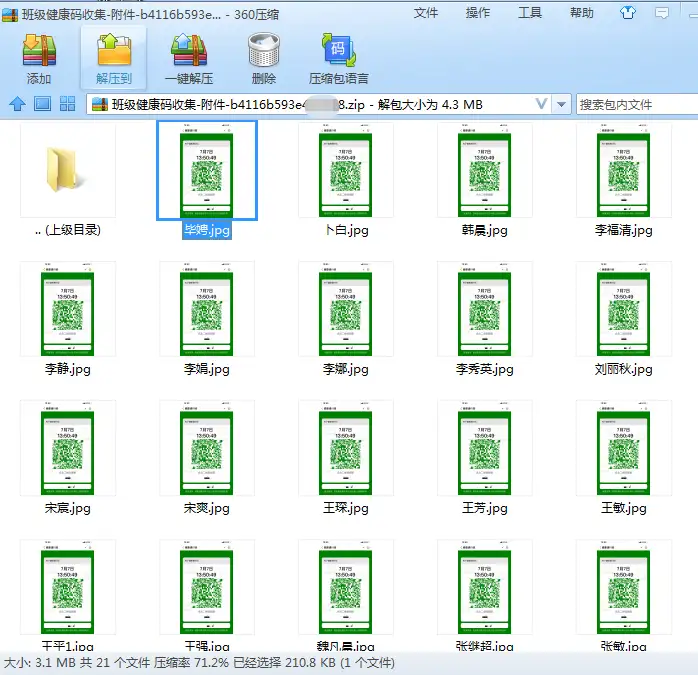The width and height of the screenshot is (698, 675).
Task: Click the status bar text 压缩率 71.2%
Action: pyautogui.click(x=191, y=663)
